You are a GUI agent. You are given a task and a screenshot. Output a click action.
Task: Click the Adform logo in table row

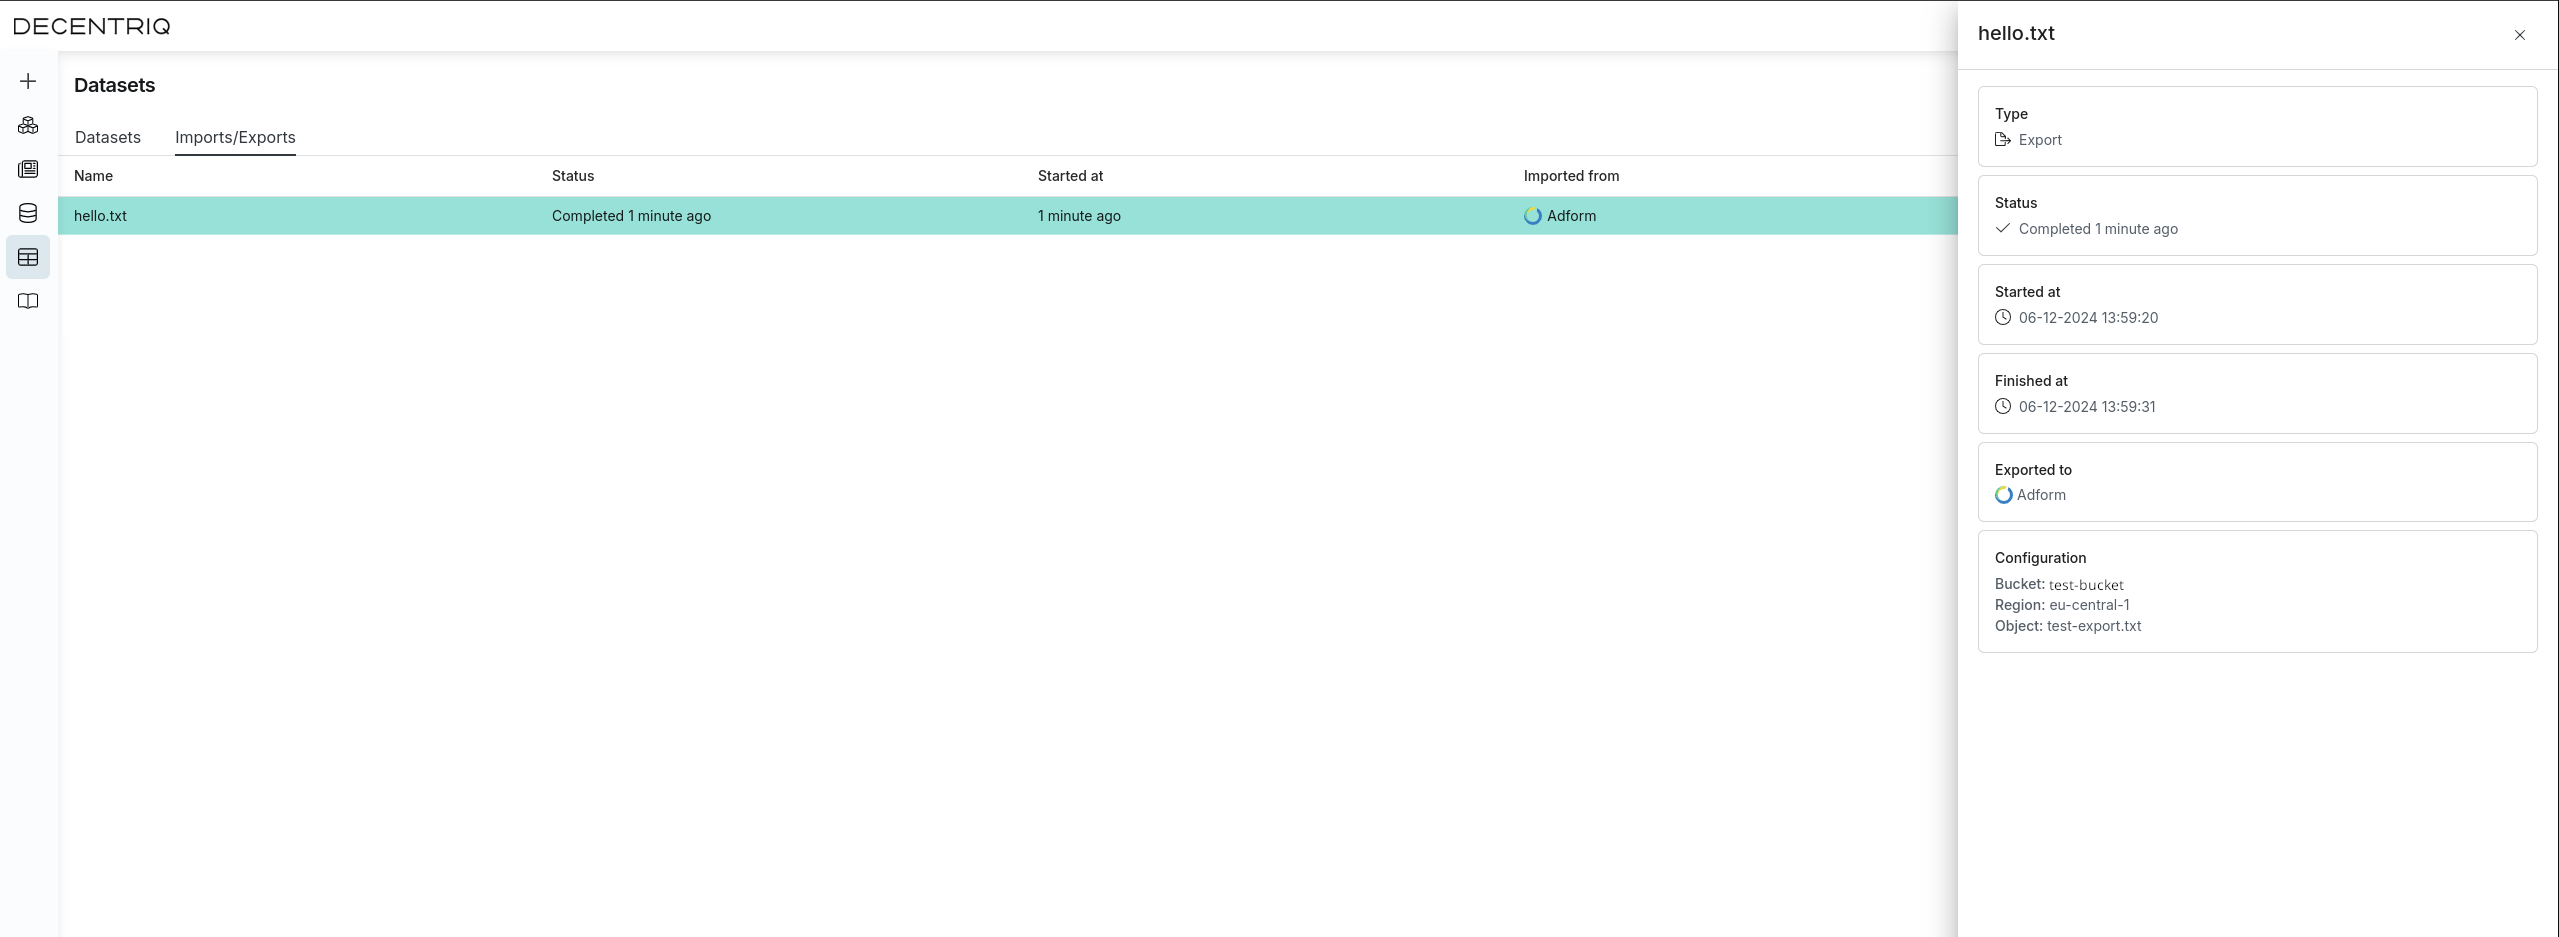[x=1532, y=216]
